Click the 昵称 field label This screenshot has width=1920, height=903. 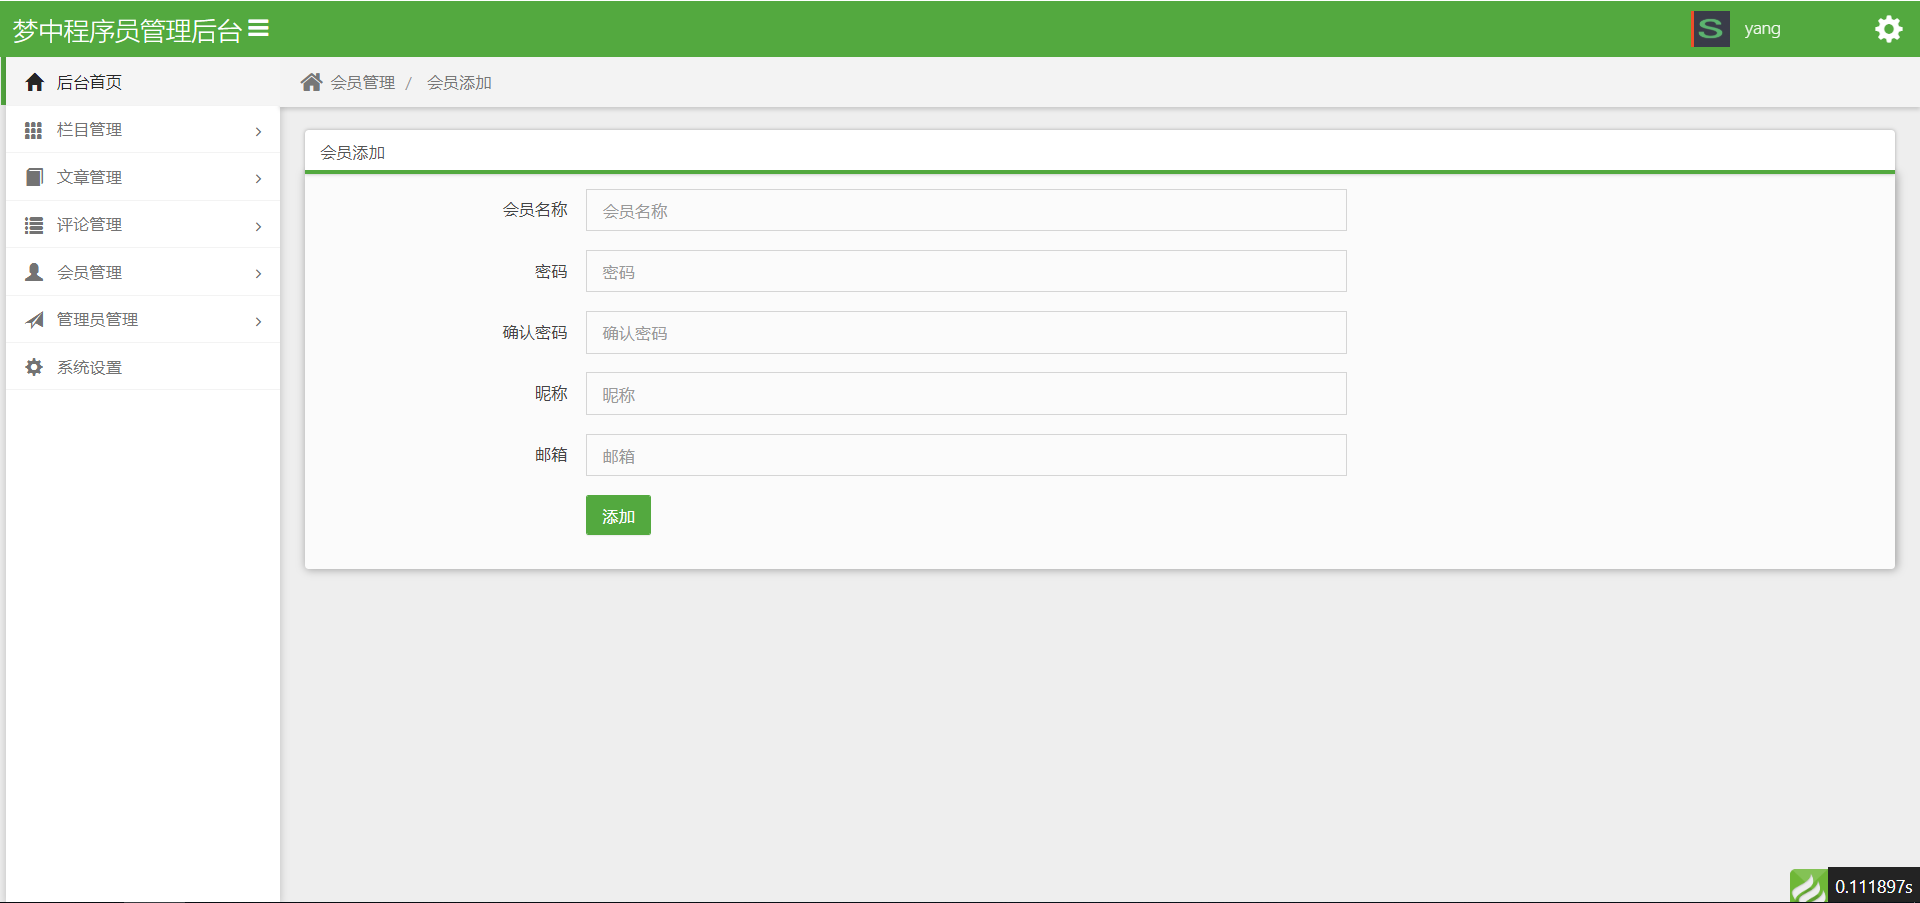[x=551, y=394]
